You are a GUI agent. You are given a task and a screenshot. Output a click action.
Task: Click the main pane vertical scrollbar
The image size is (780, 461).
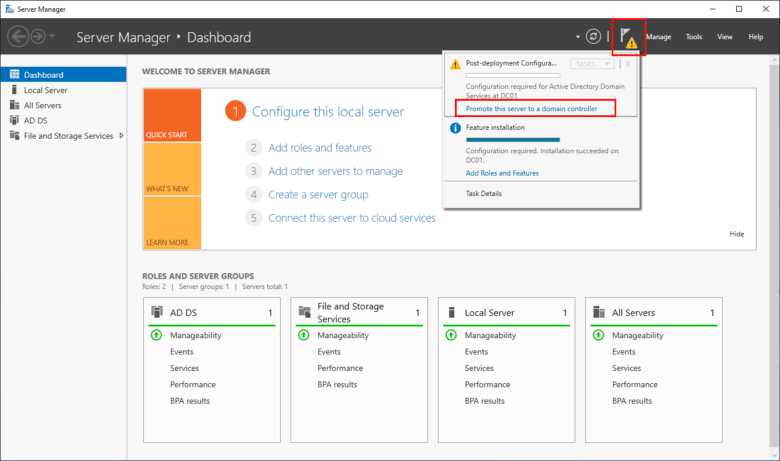click(x=775, y=258)
